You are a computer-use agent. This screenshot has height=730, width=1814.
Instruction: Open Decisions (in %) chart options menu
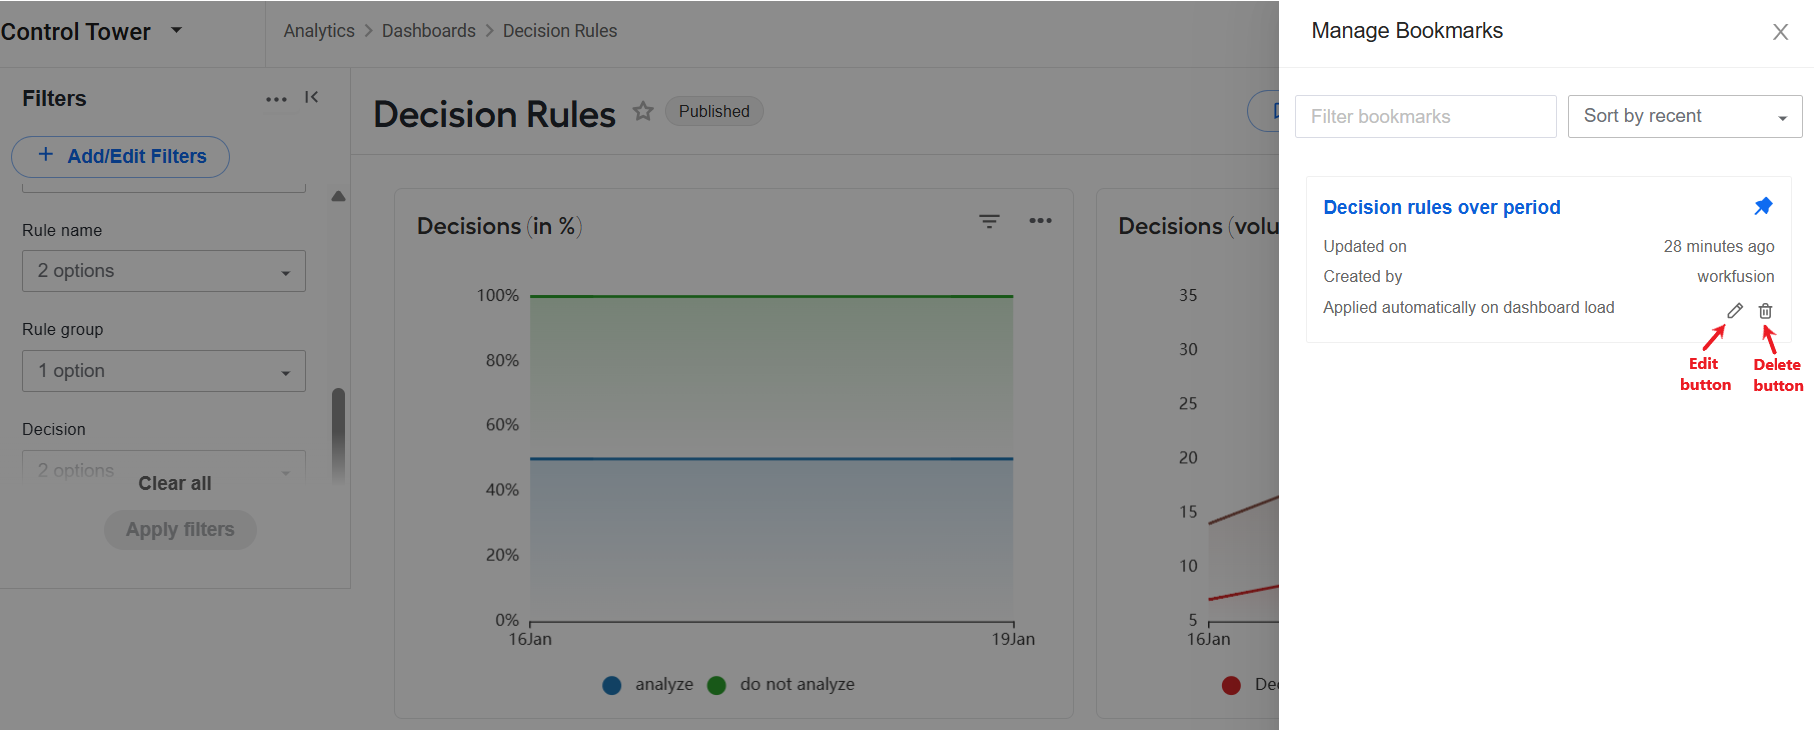(x=1040, y=221)
